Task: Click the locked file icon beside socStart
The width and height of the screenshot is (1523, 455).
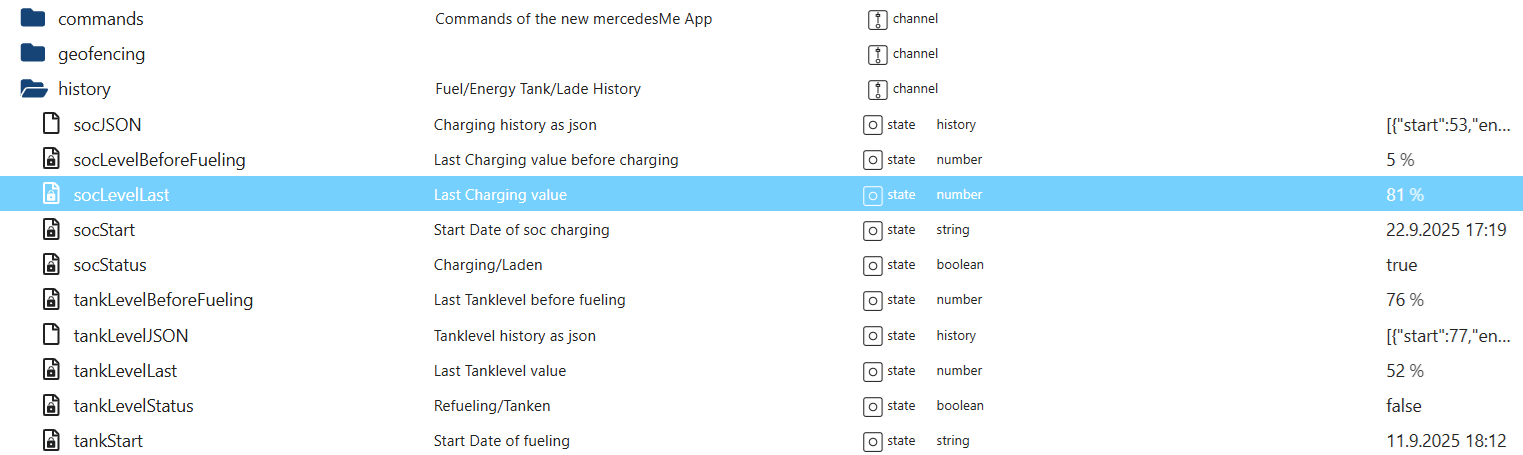Action: coord(50,230)
